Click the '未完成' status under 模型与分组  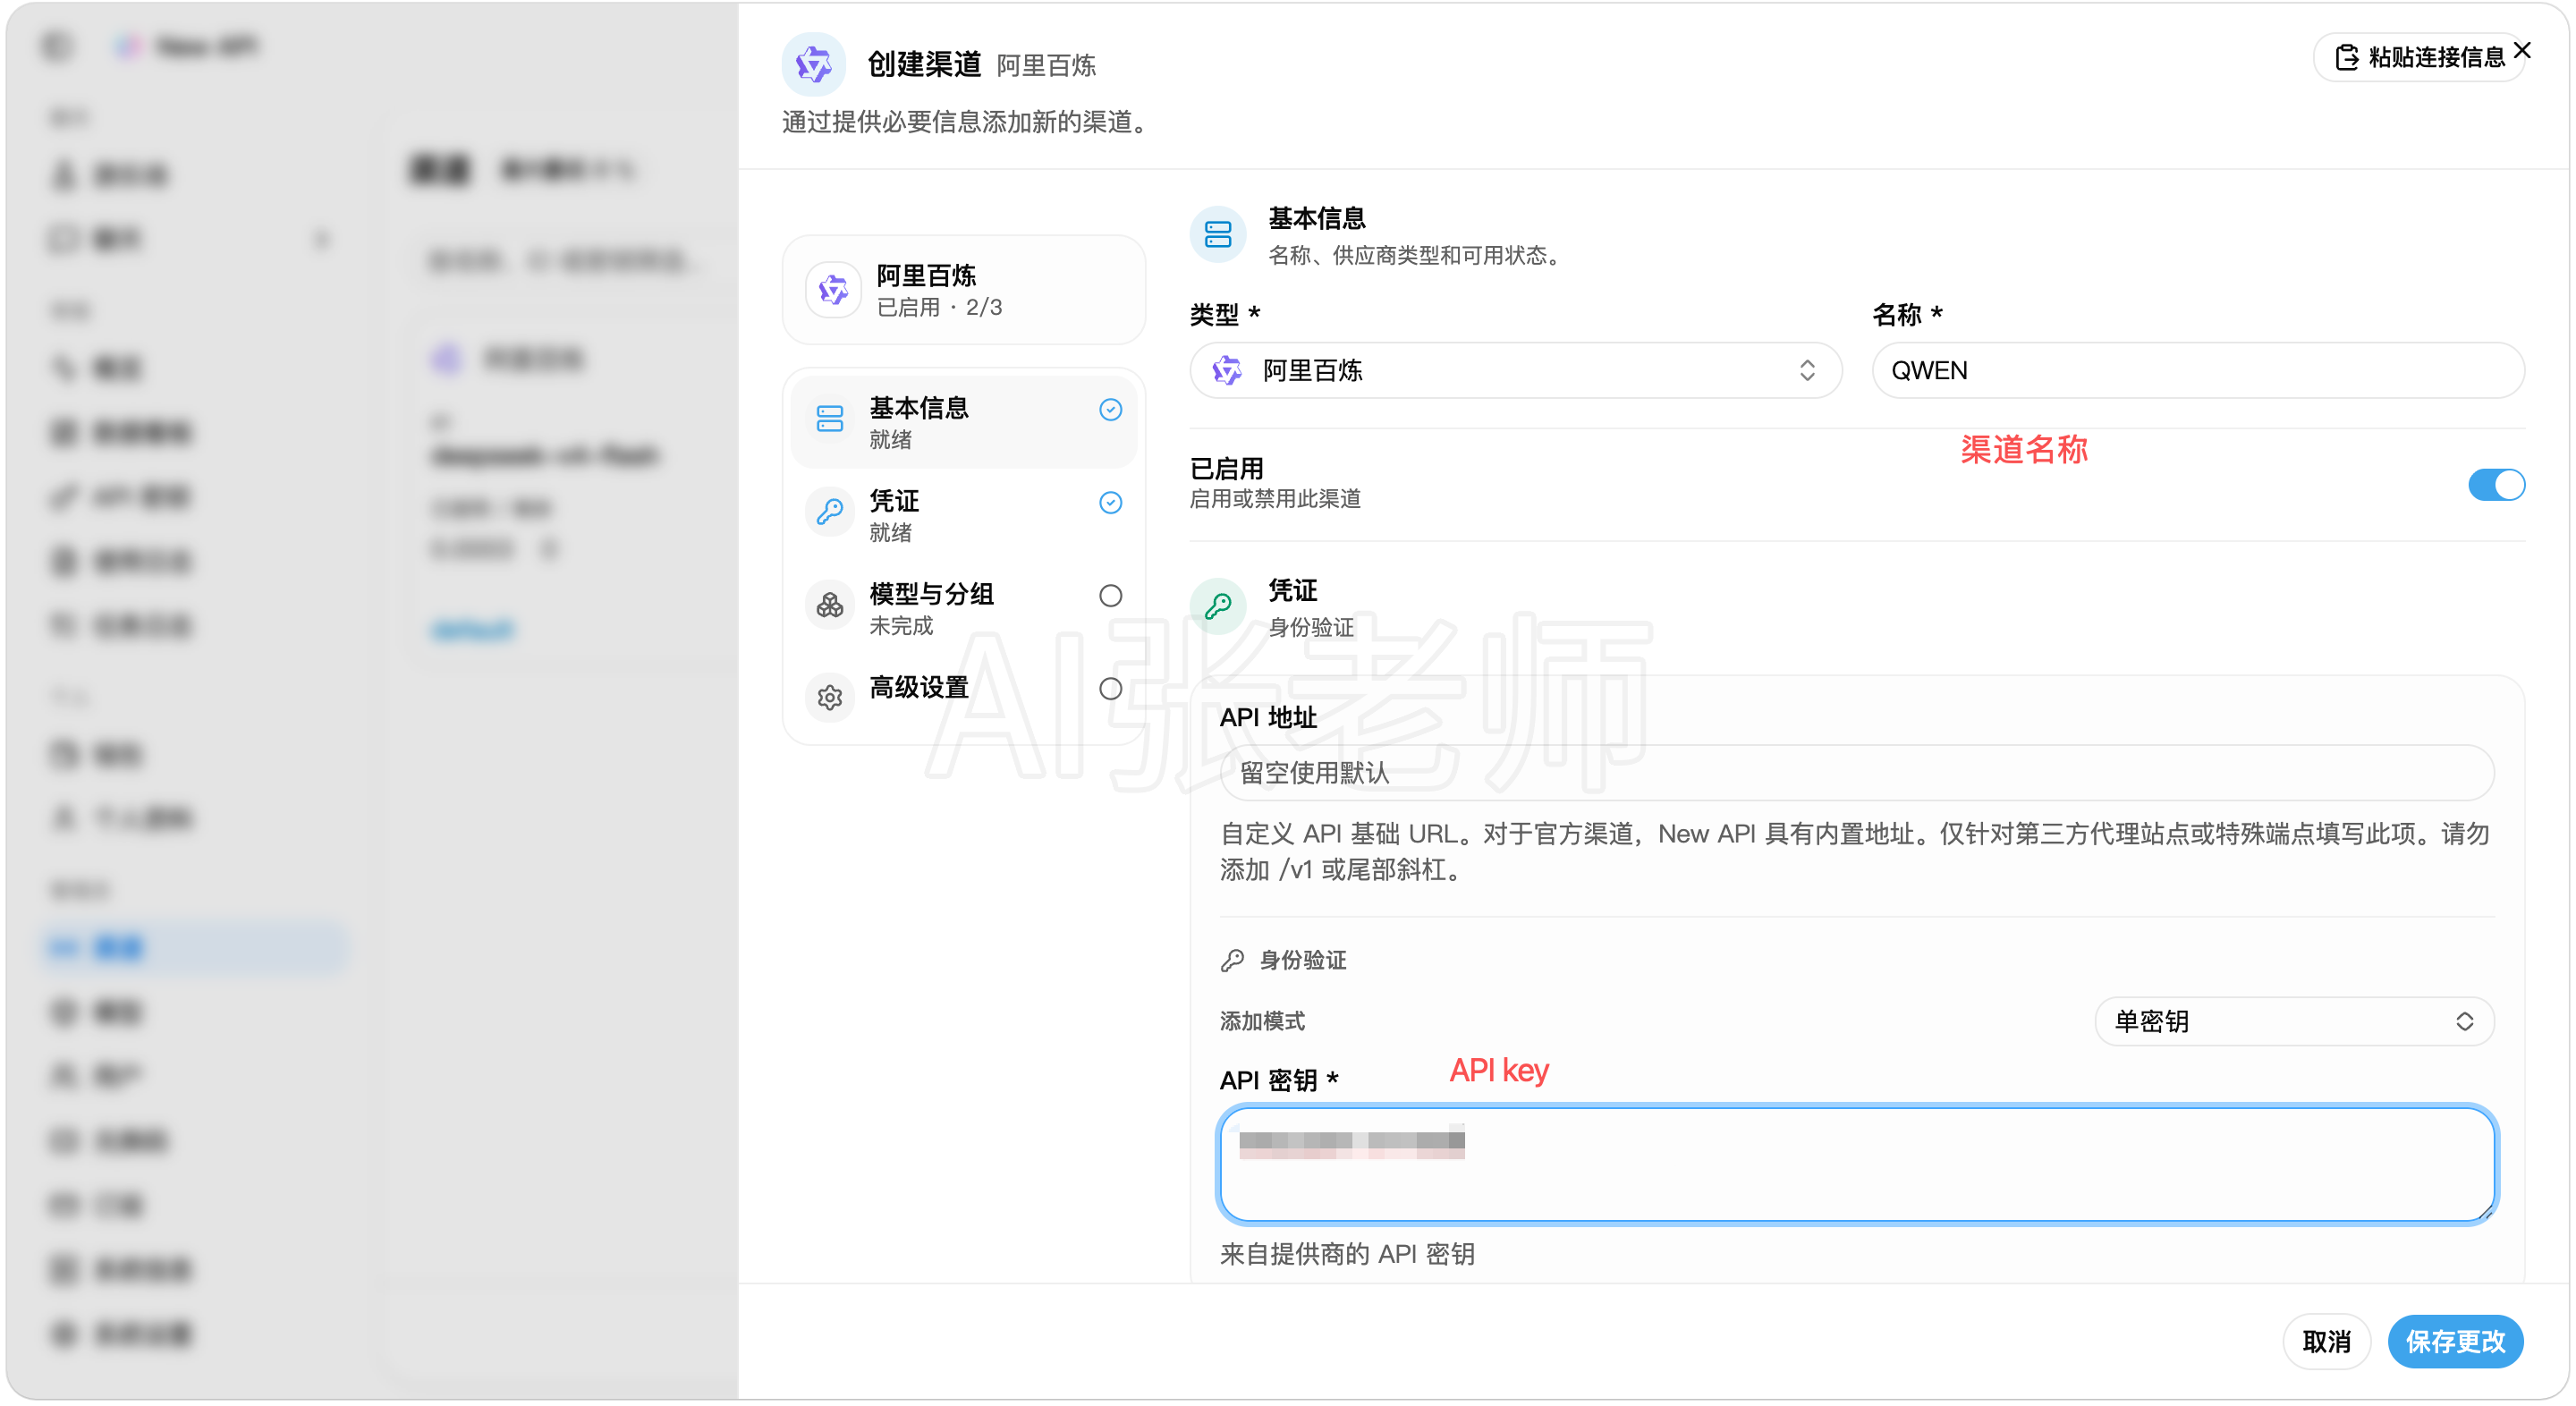tap(901, 625)
